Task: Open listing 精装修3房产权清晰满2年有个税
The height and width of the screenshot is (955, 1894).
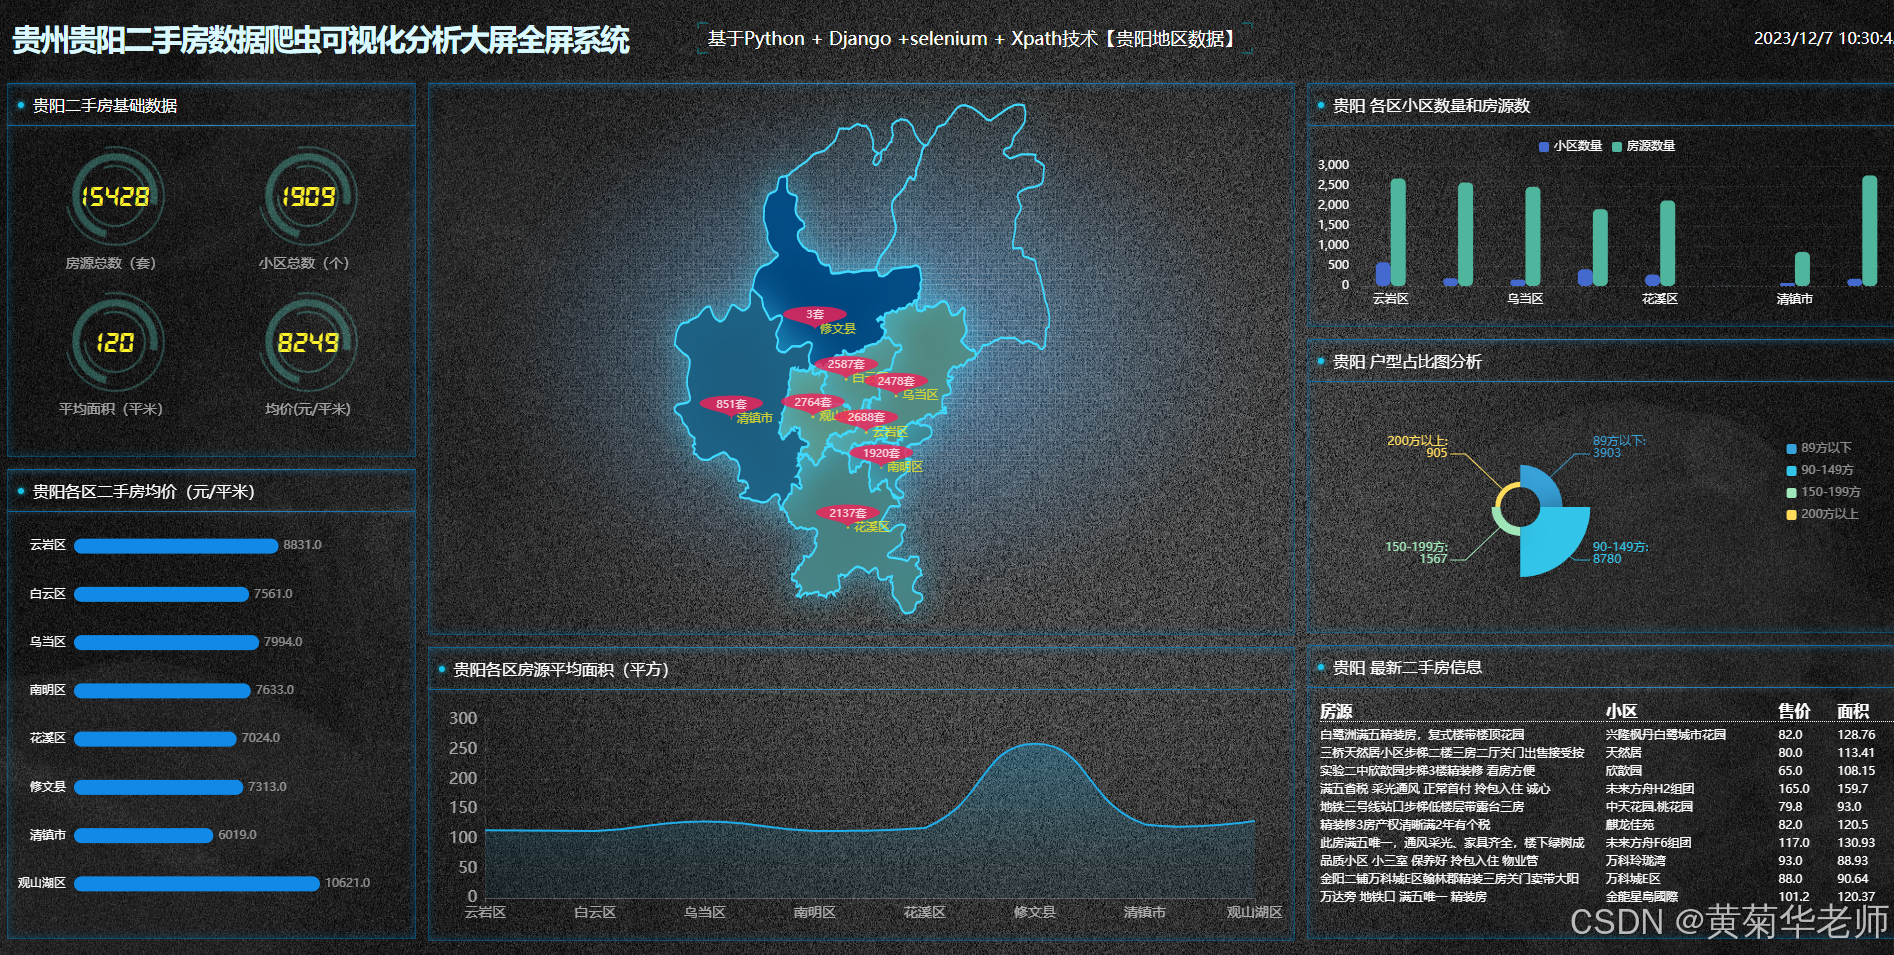Action: click(x=1405, y=825)
